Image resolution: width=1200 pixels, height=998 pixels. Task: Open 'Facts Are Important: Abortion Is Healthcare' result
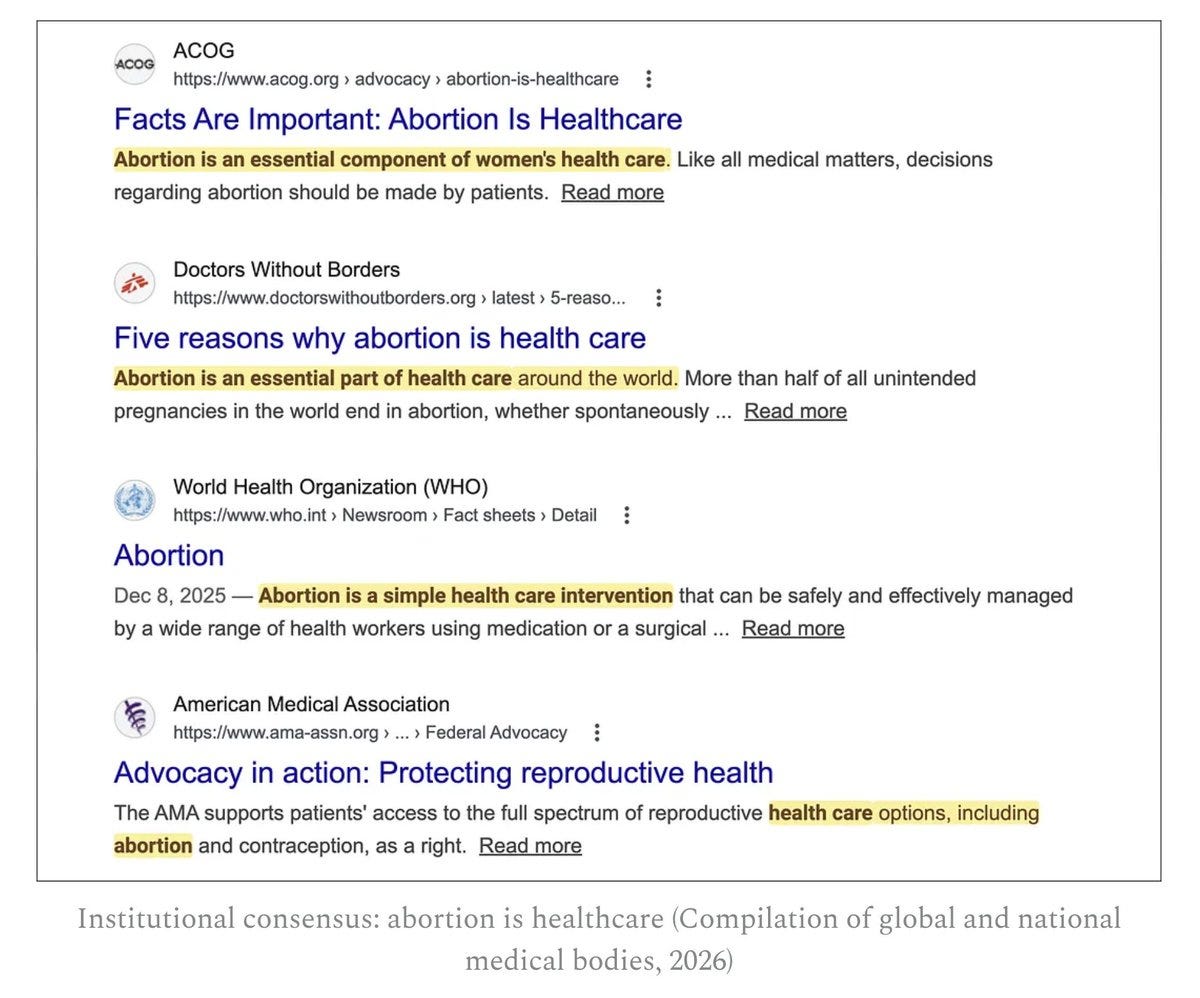point(398,119)
